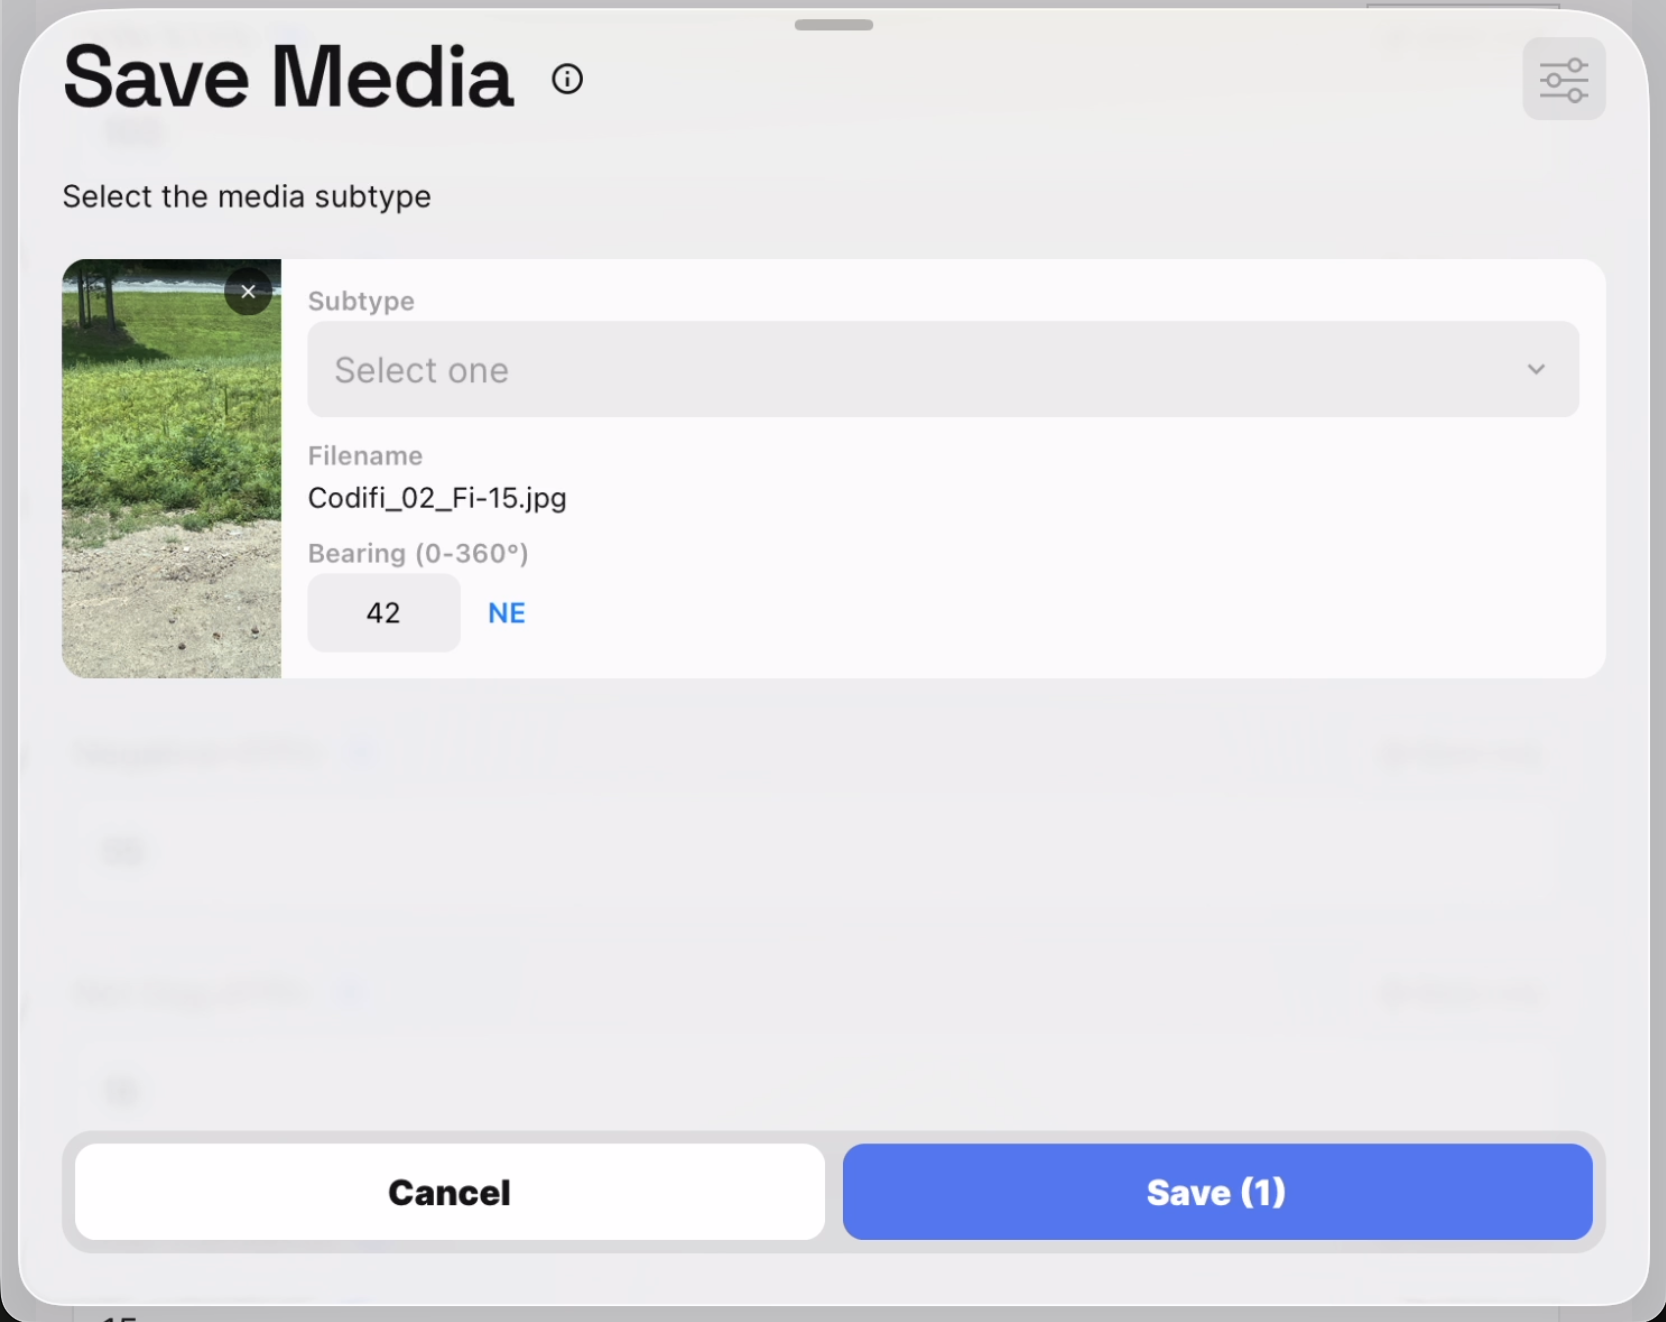Click the info icon beside Save Media
Image resolution: width=1666 pixels, height=1322 pixels.
567,79
